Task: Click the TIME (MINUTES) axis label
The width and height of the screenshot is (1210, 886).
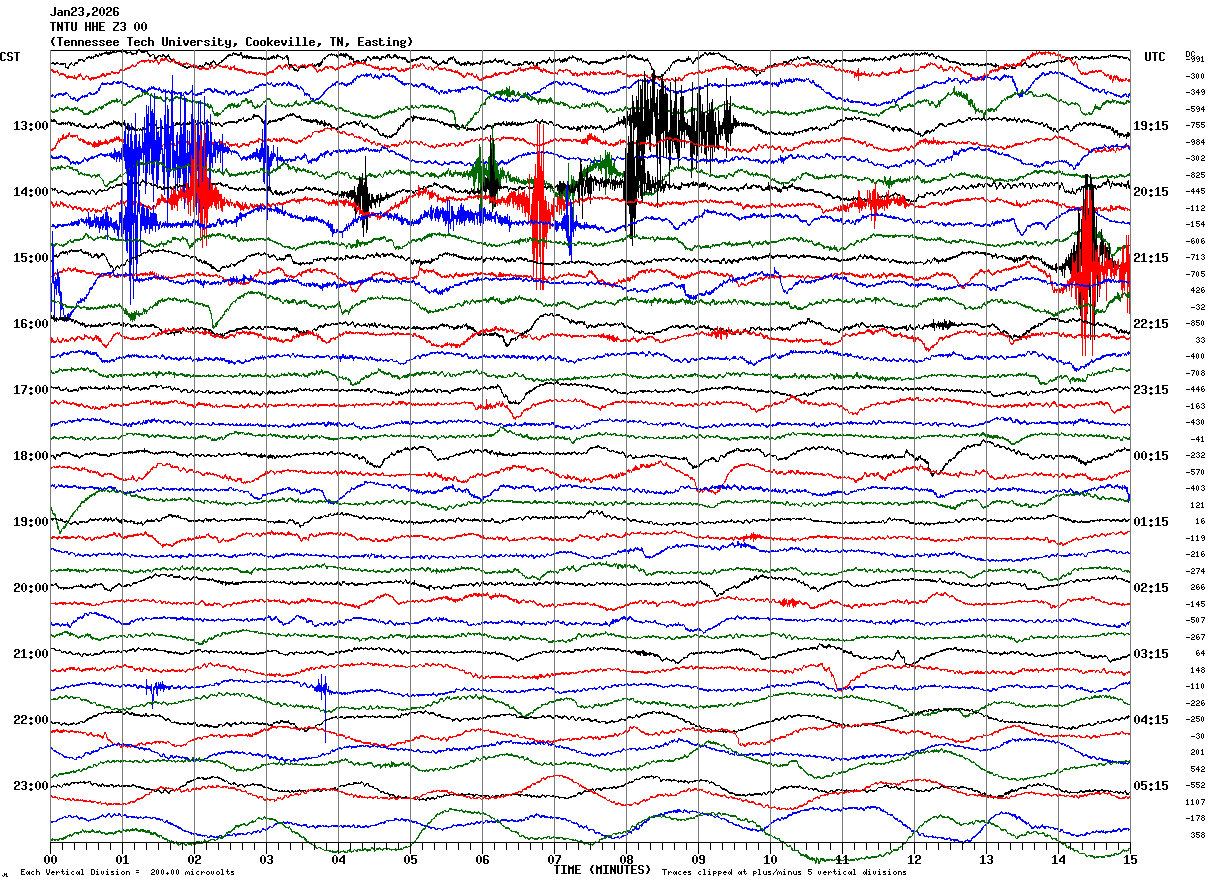Action: coord(601,870)
